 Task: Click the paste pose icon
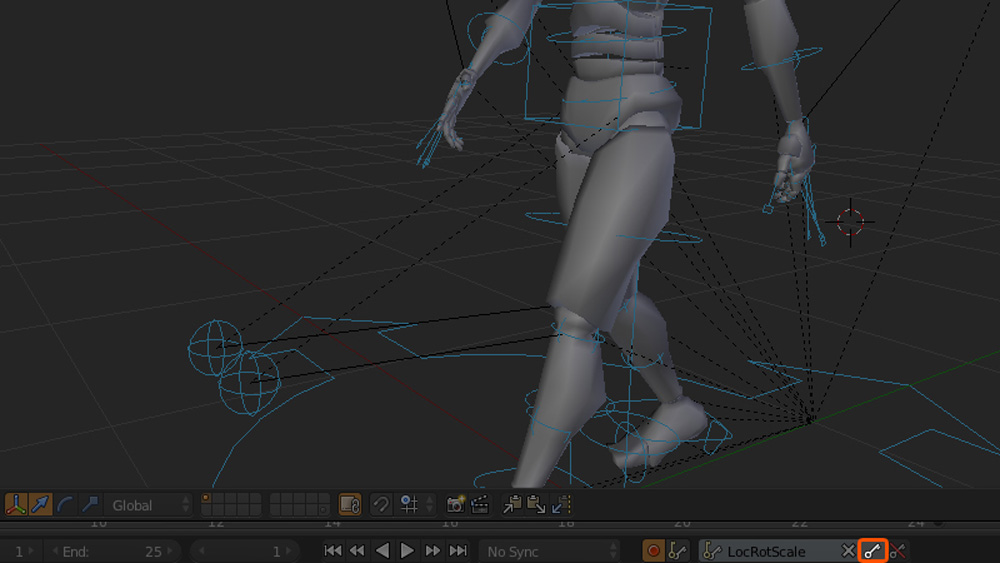(x=536, y=505)
